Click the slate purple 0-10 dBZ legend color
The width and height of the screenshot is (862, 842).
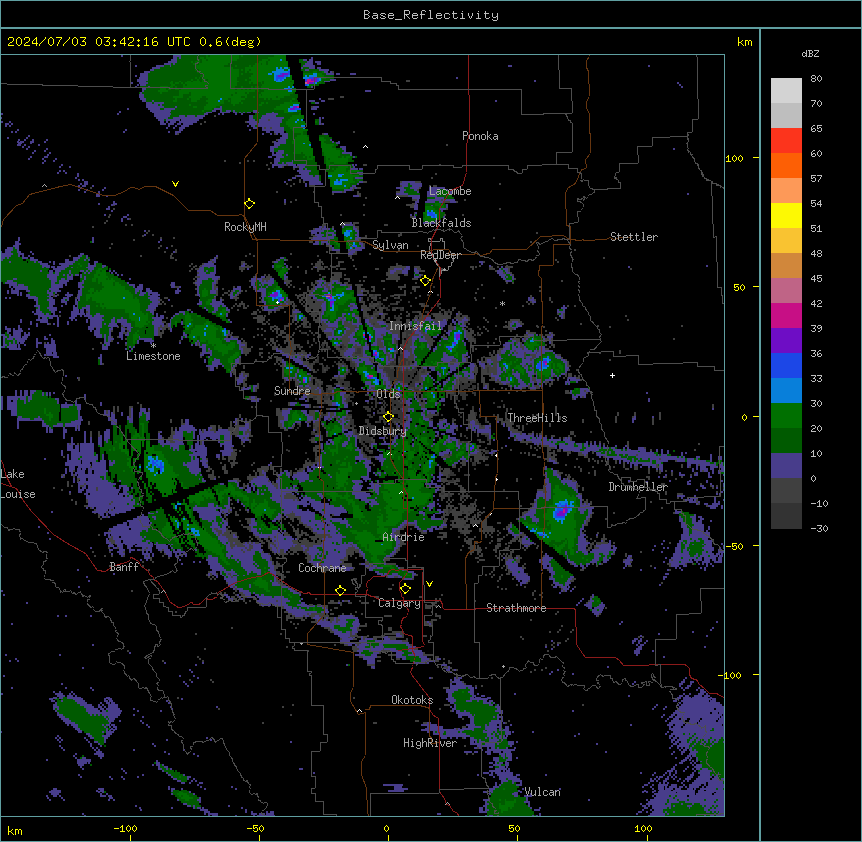[x=786, y=466]
